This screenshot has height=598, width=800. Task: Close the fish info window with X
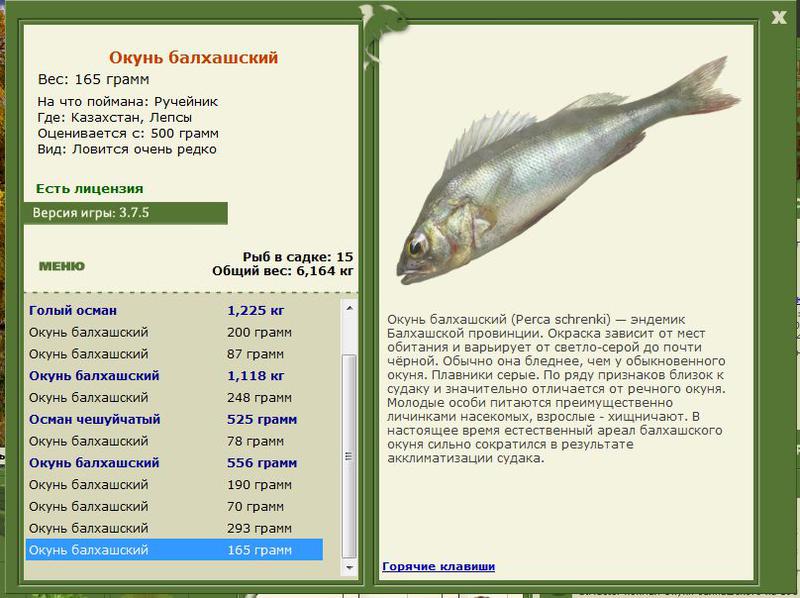tap(779, 17)
